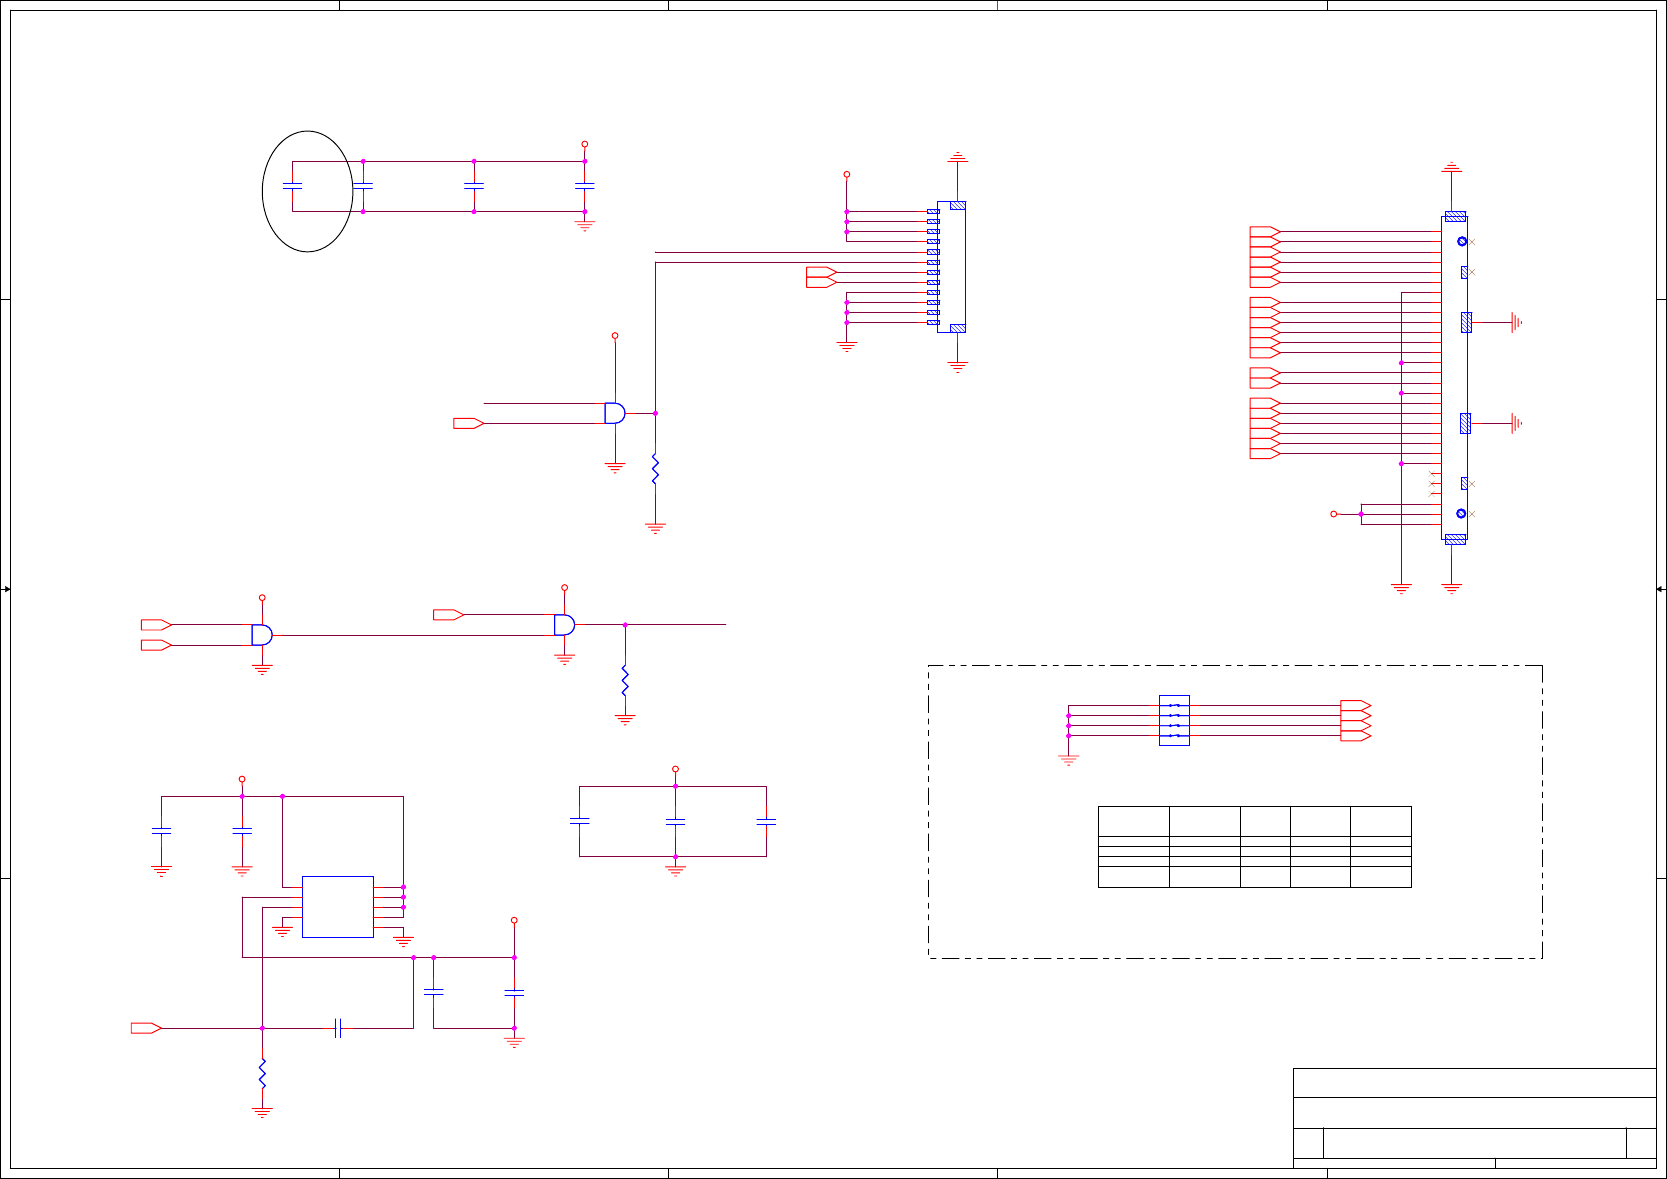Select the horizontally oriented series capacitor
This screenshot has width=1667, height=1179.
338,1028
